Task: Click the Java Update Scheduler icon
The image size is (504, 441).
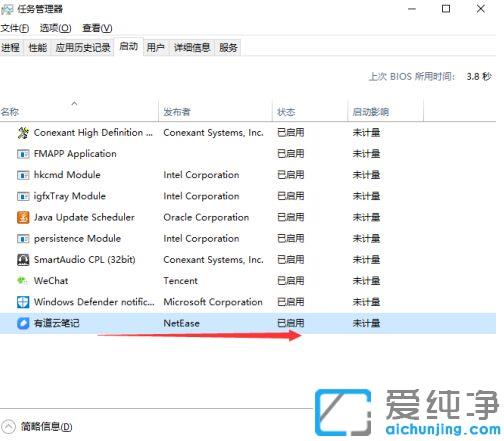Action: (23, 218)
